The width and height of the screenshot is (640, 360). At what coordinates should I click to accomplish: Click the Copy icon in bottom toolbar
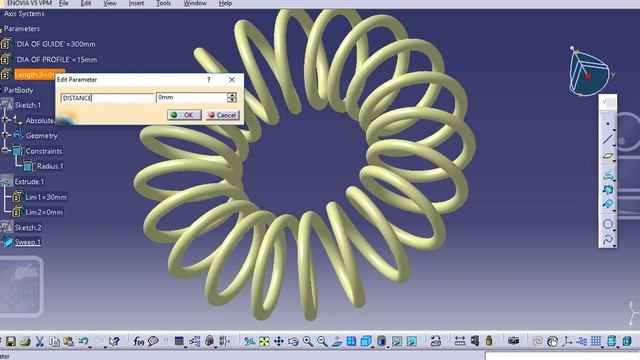[54, 341]
